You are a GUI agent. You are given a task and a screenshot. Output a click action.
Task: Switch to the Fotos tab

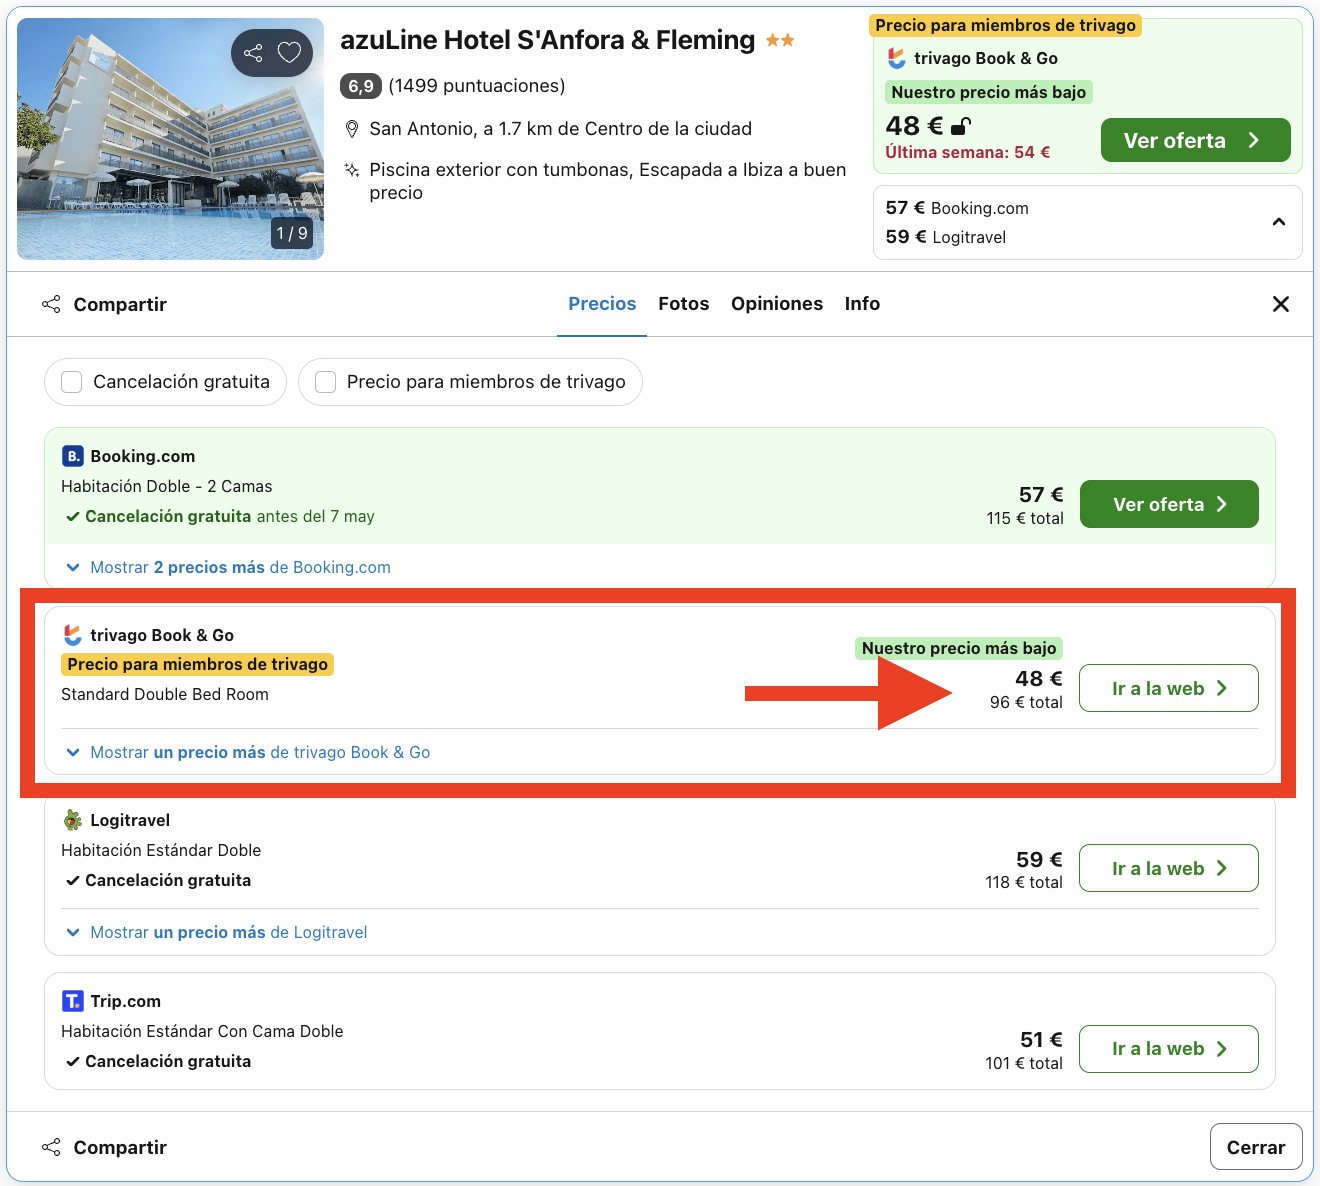pyautogui.click(x=683, y=304)
